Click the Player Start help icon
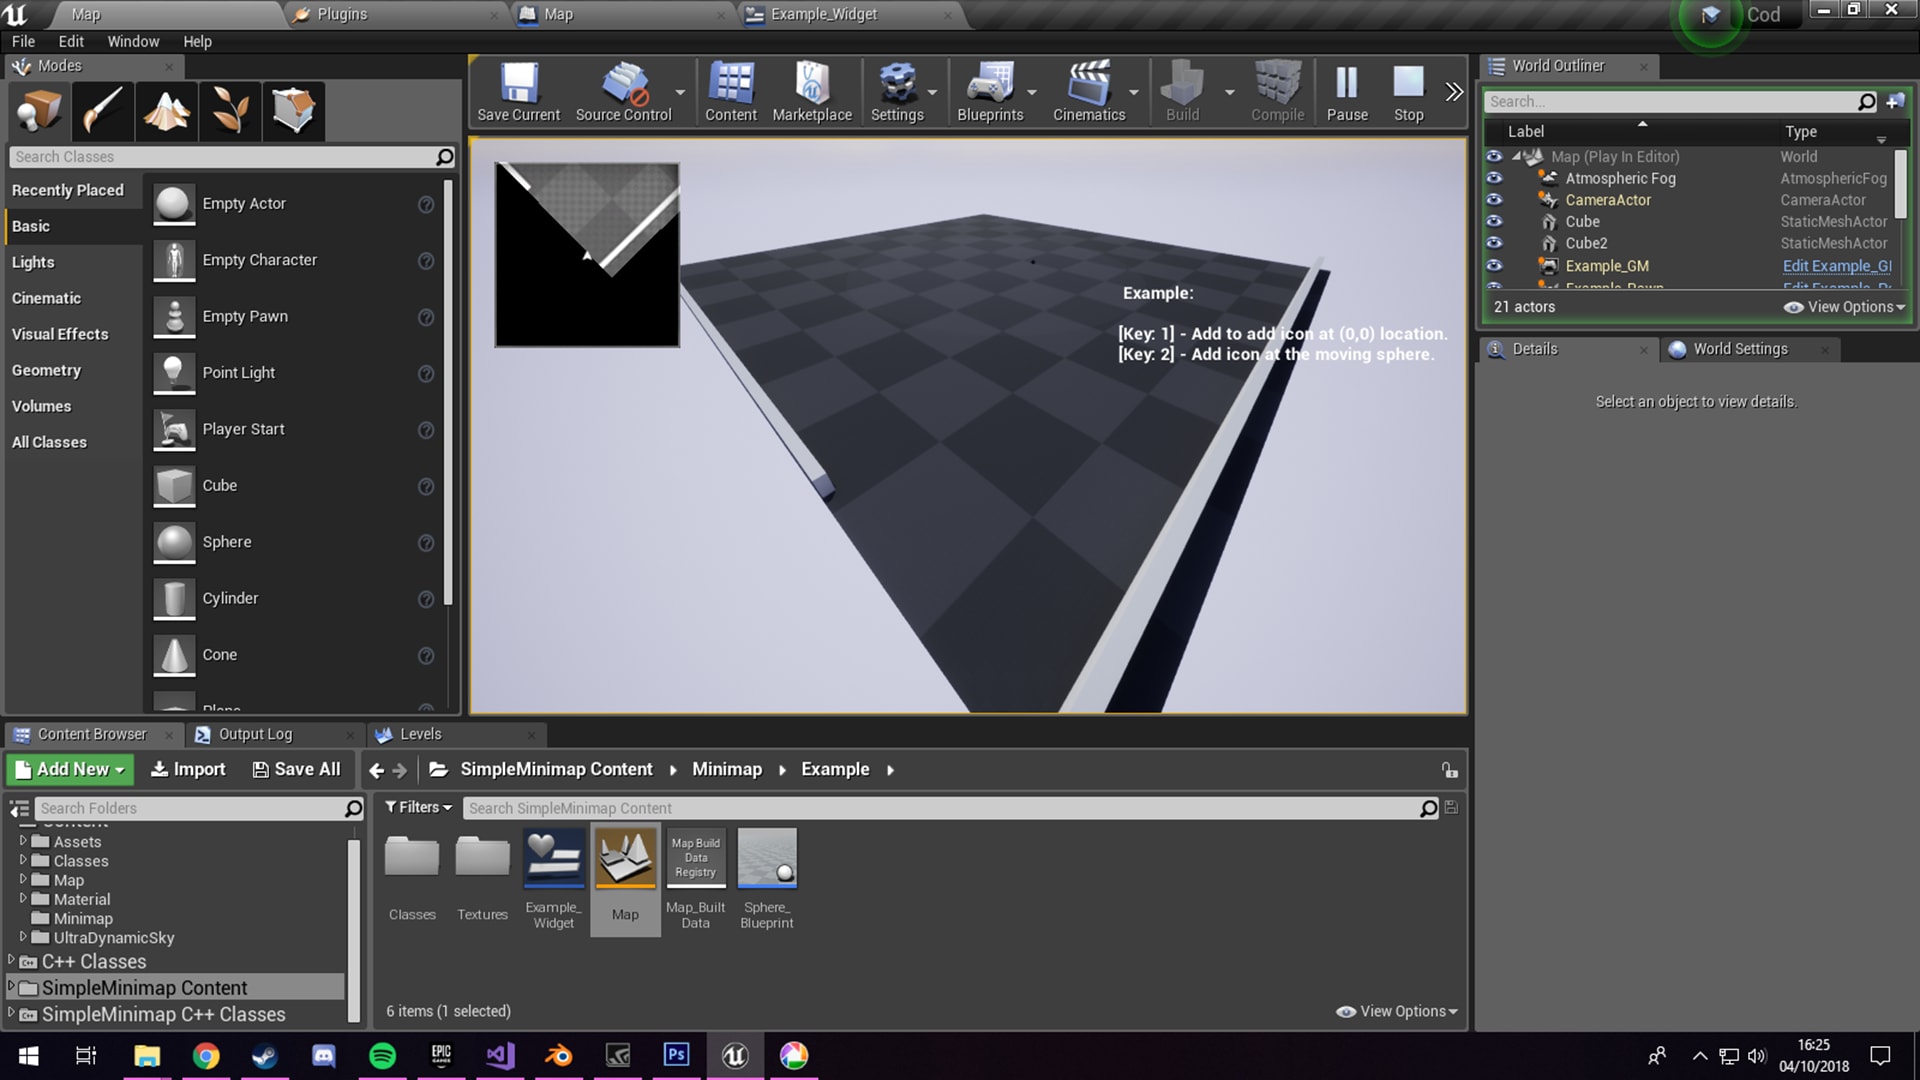 coord(426,430)
